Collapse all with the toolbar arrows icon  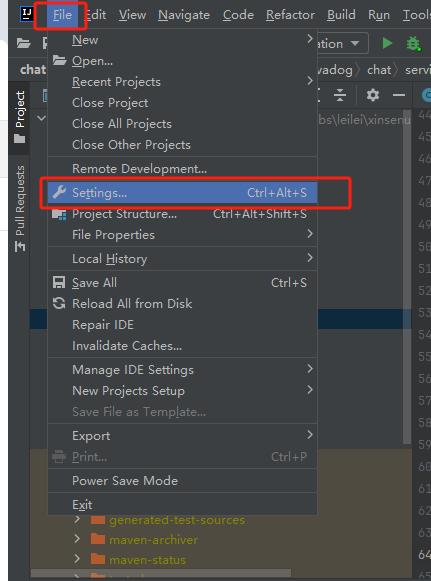339,95
